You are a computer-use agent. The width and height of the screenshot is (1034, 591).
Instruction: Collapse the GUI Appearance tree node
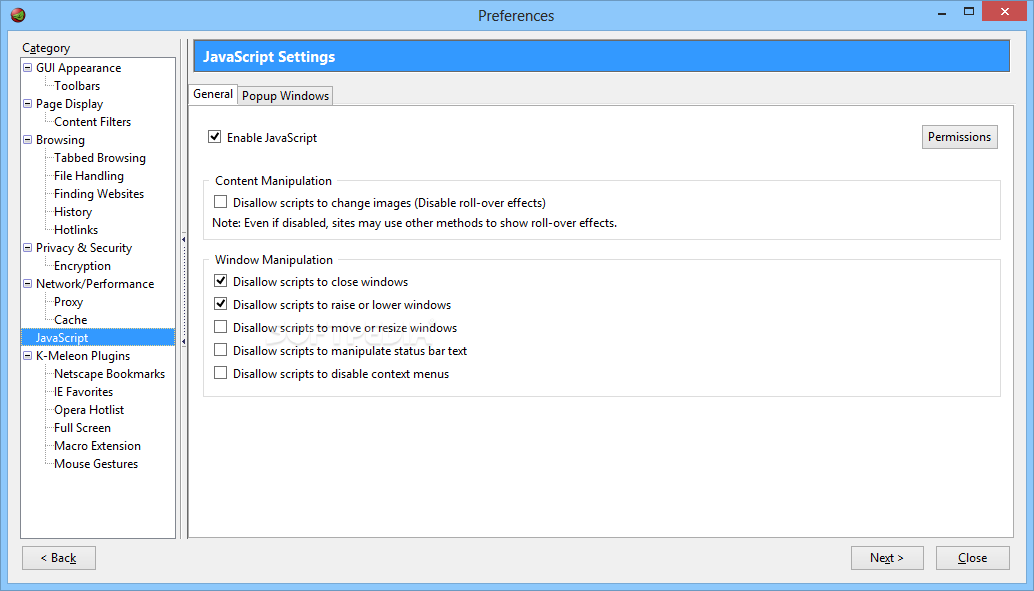tap(28, 67)
